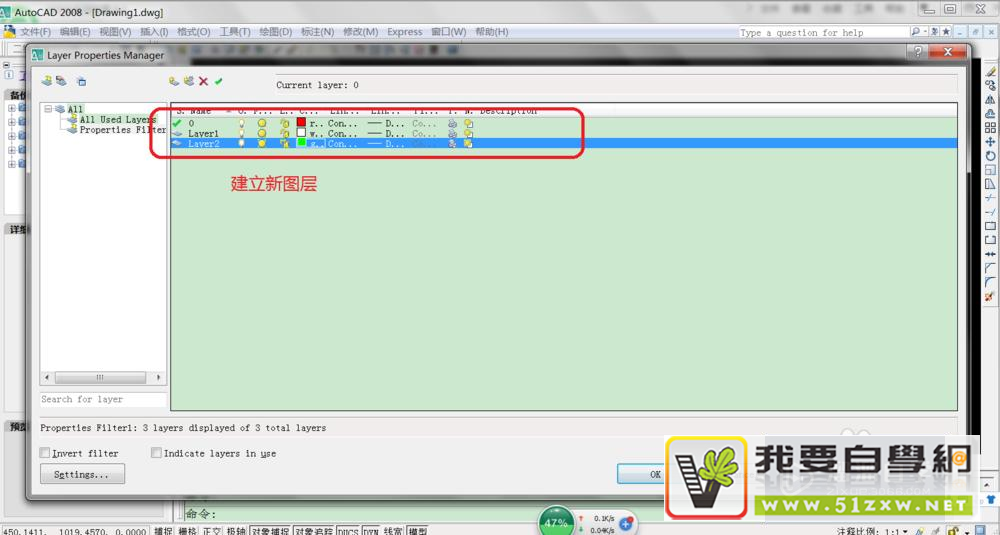The height and width of the screenshot is (535, 1000).
Task: Click the Layer States Manager icon
Action: coord(81,81)
